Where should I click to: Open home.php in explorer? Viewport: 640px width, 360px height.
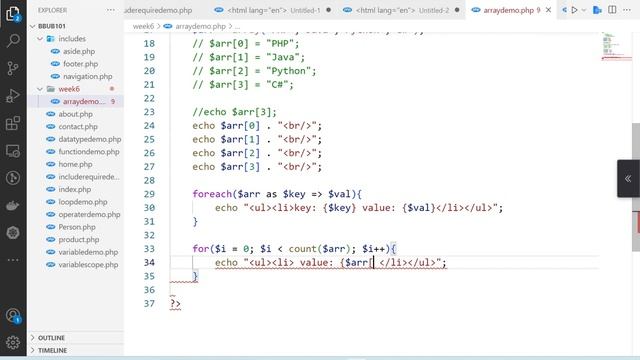click(x=76, y=164)
